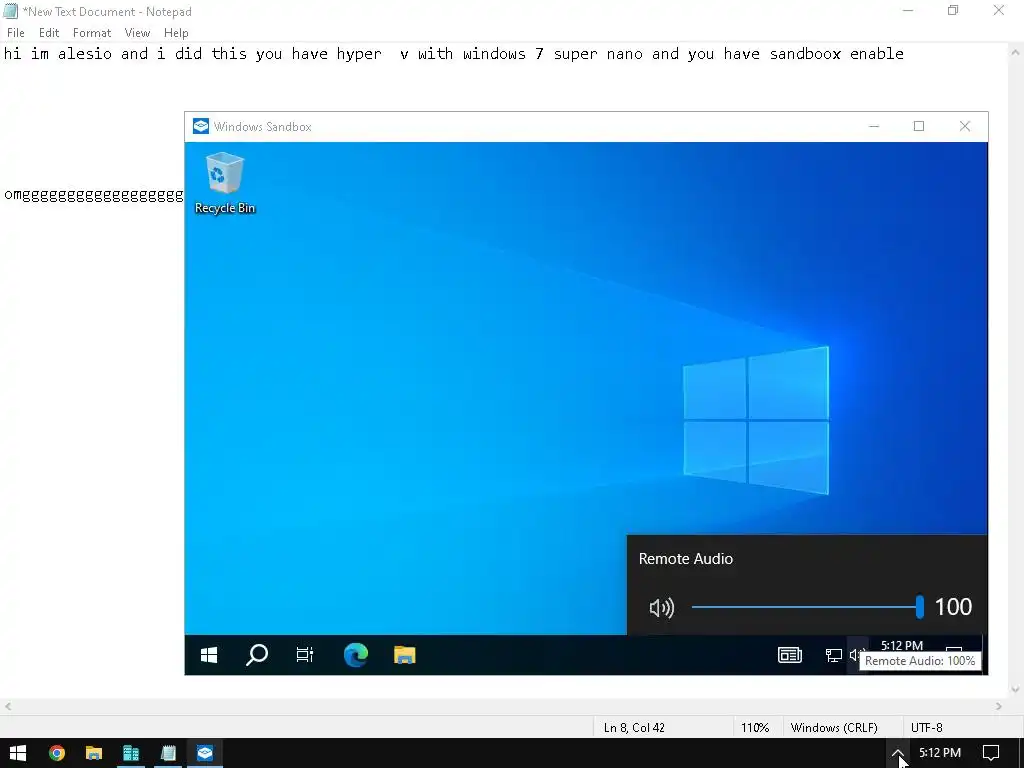Click the 100 volume value in flyout
Screen dimensions: 1024x768
tap(953, 607)
